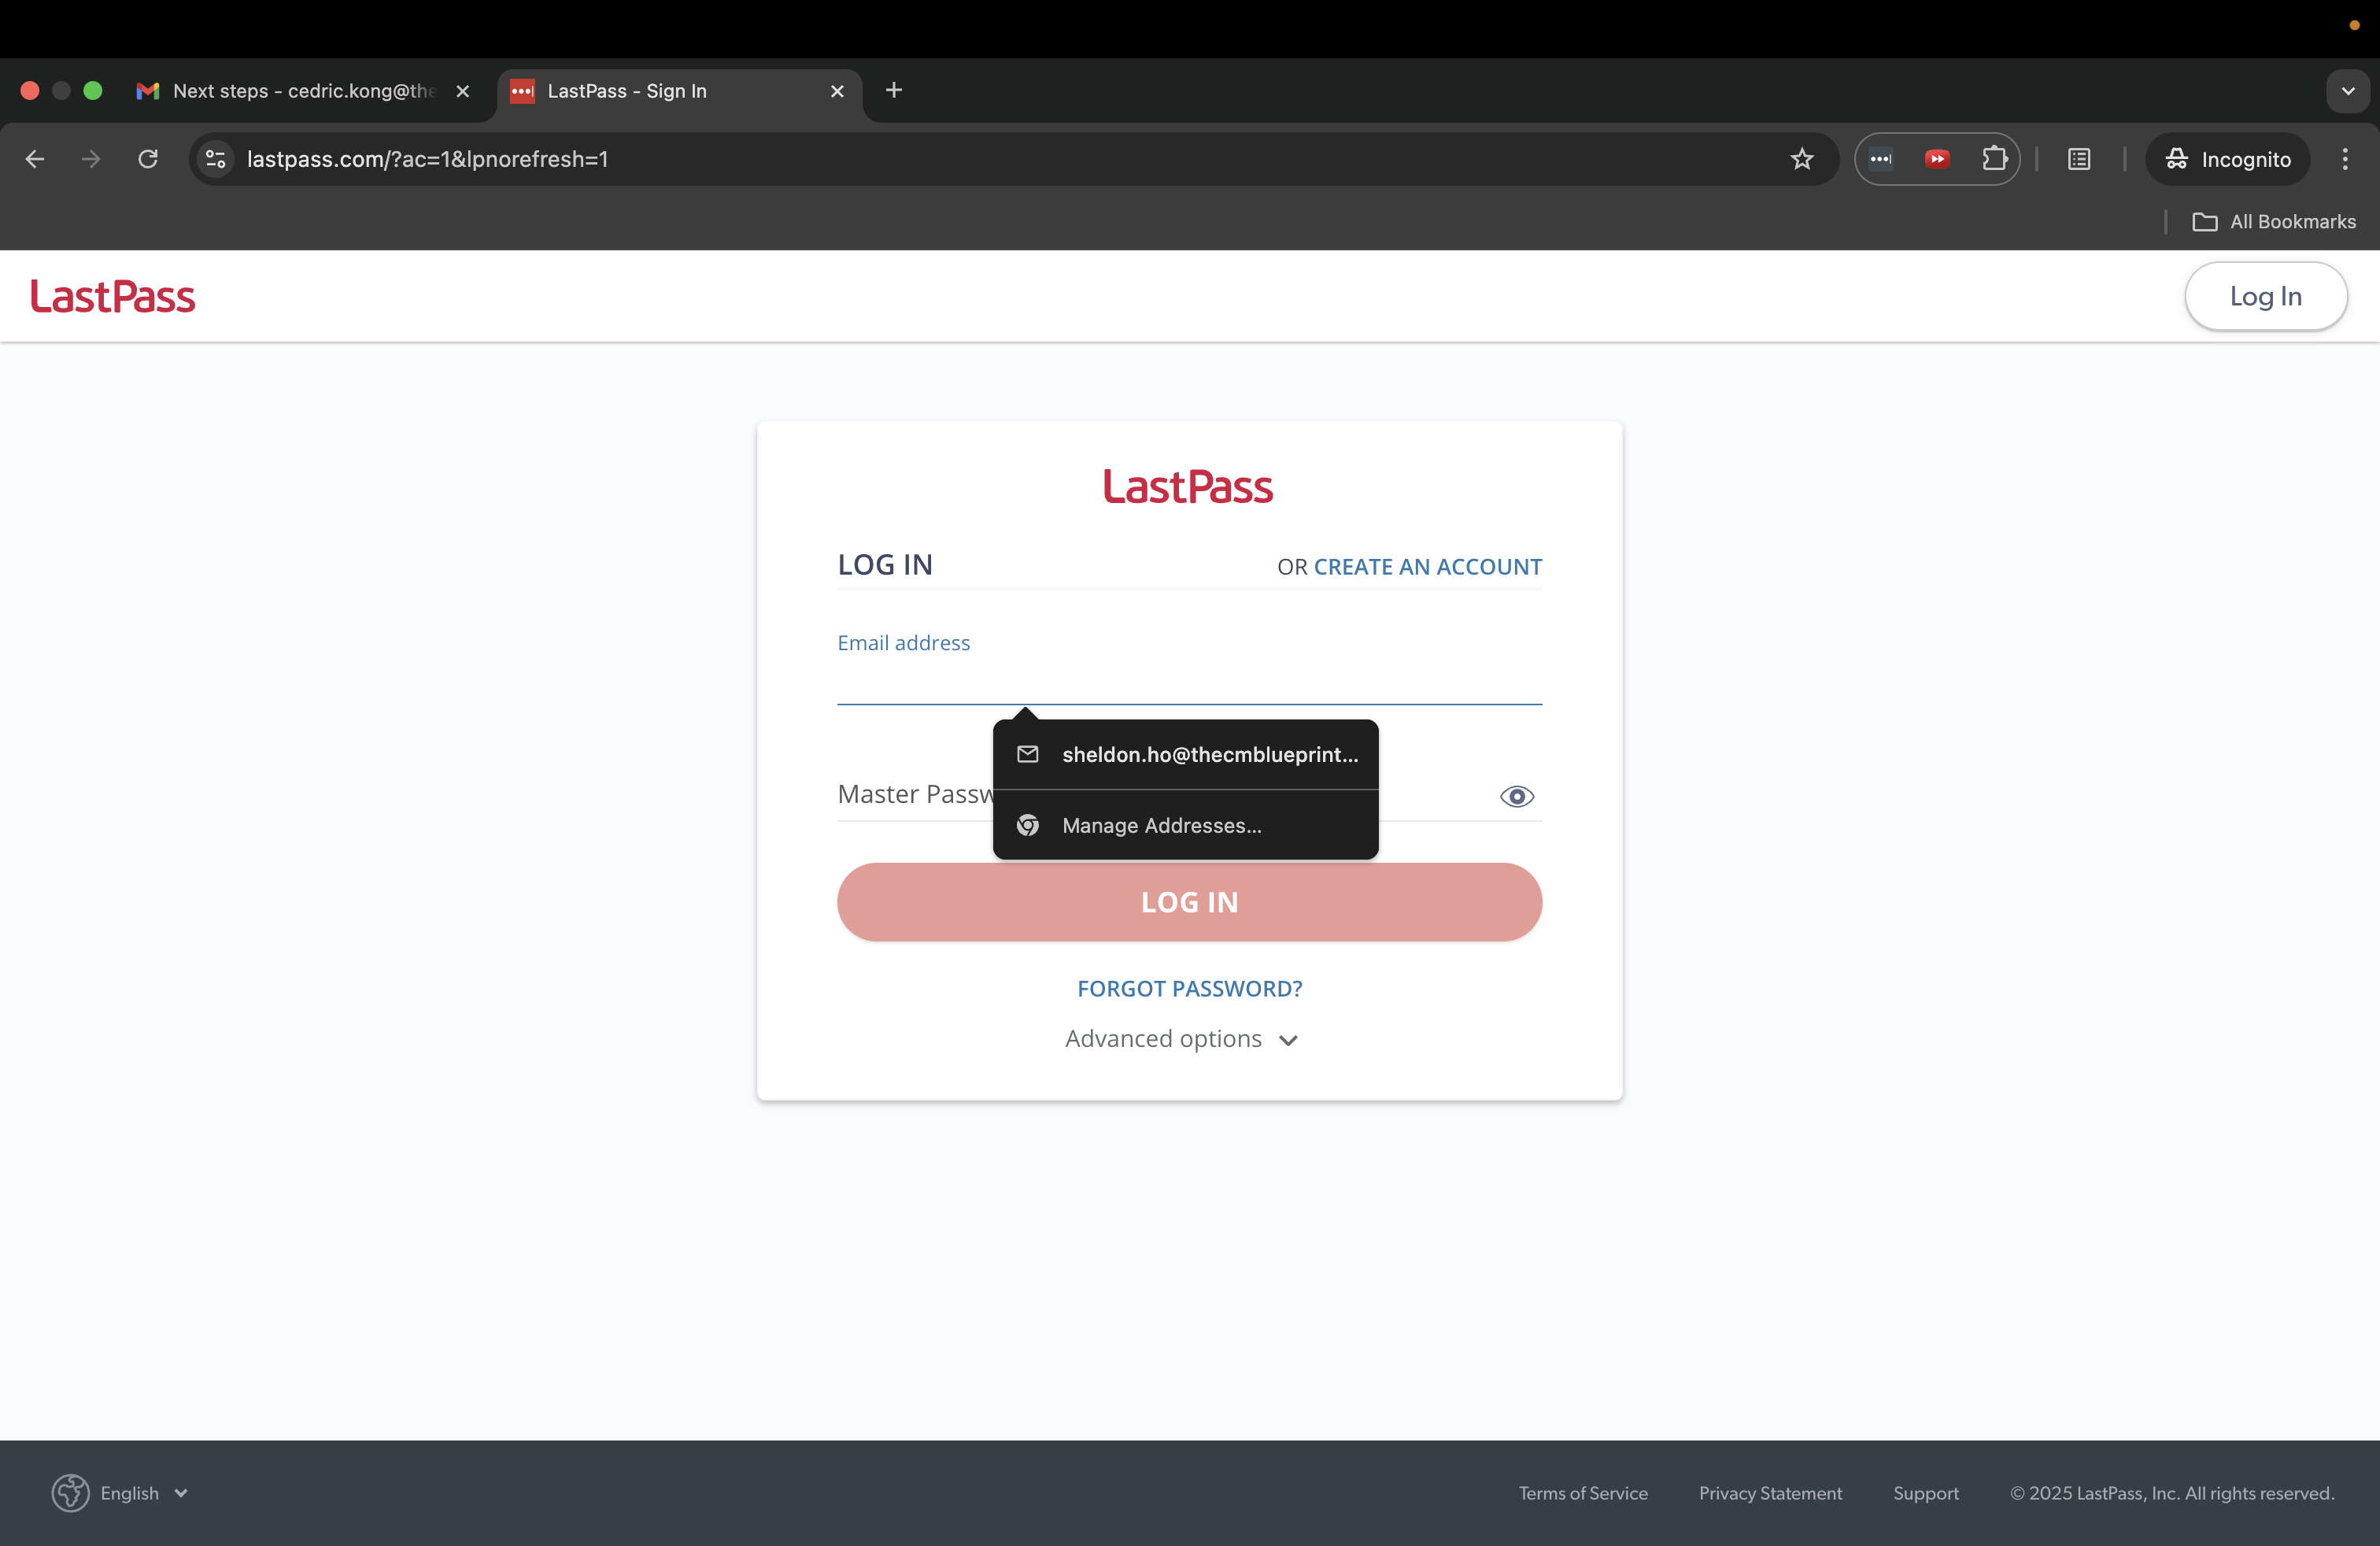Click Create an Account link
2380x1546 pixels.
1427,567
